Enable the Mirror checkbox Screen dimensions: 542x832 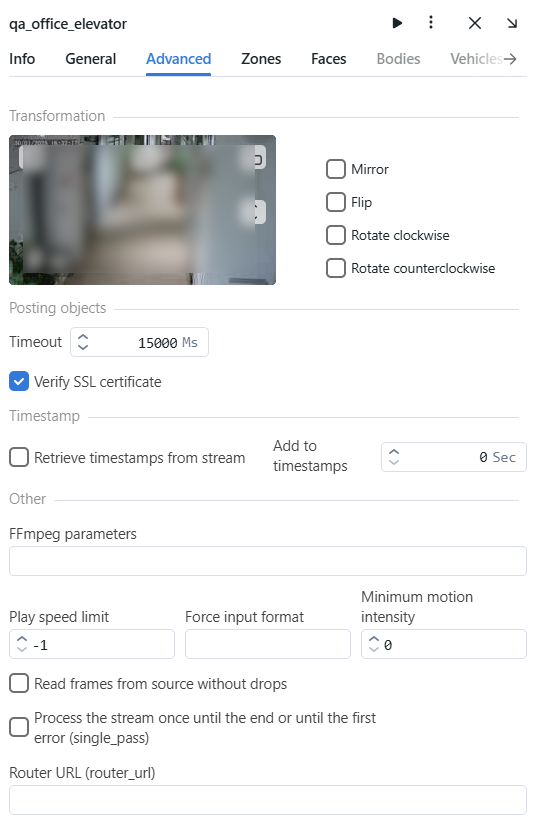[335, 169]
